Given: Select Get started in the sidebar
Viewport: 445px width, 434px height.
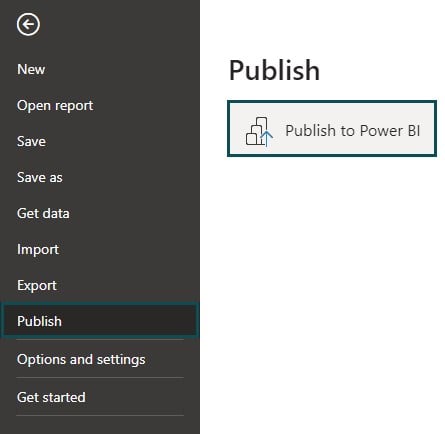Looking at the screenshot, I should click(51, 397).
